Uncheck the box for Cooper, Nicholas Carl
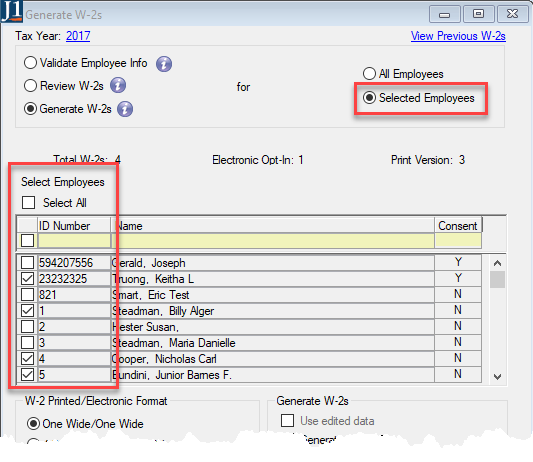The width and height of the screenshot is (533, 462). click(28, 359)
